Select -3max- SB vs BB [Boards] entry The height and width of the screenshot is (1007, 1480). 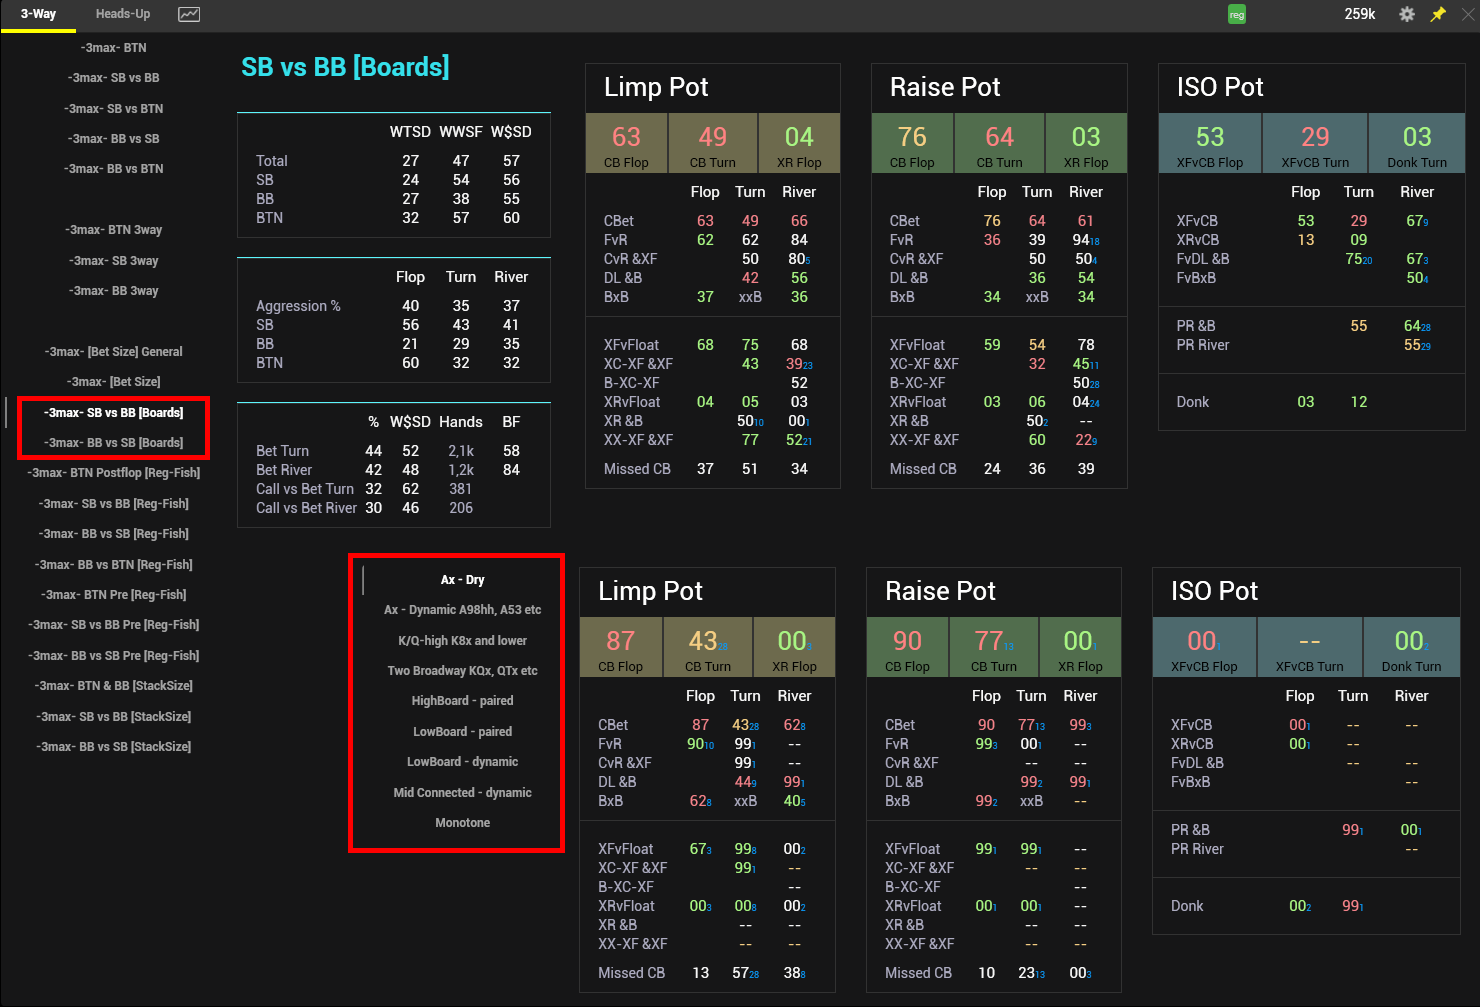[114, 413]
